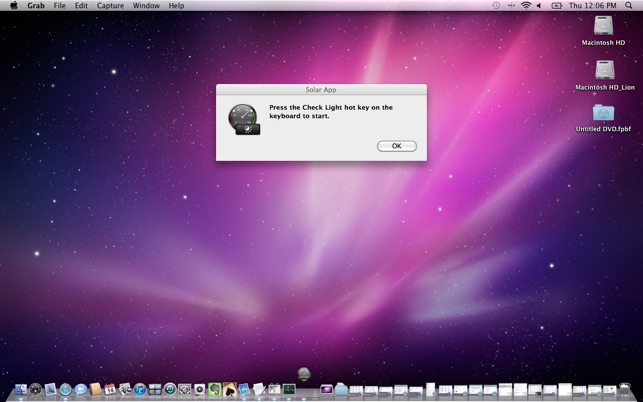Screen dimensions: 643x402
Task: Select the Macintosh HD drive icon
Action: [x=603, y=26]
